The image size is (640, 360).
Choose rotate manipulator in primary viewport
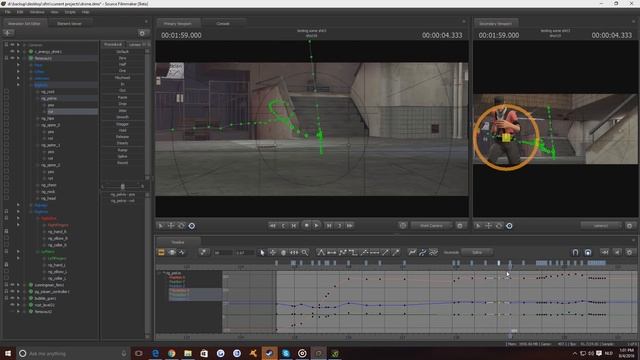181,226
